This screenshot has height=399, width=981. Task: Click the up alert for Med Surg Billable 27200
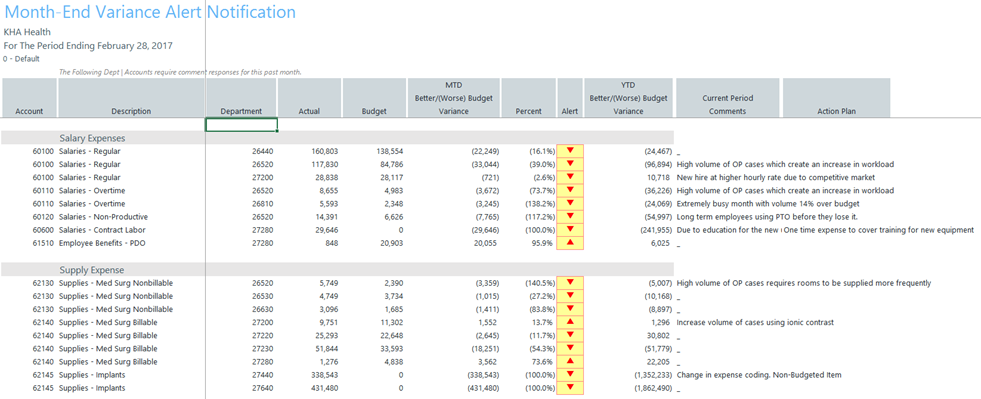[570, 322]
